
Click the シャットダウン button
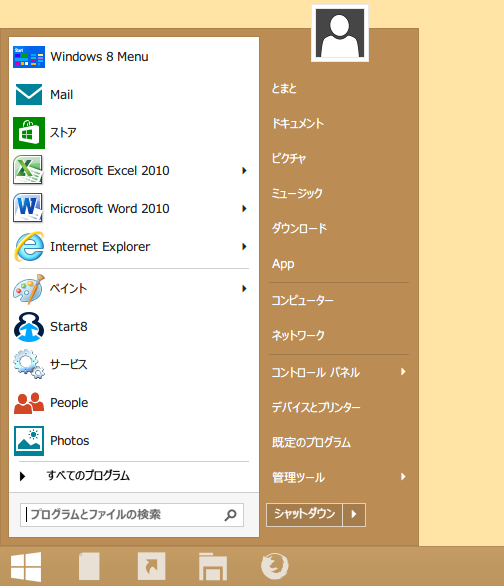click(304, 515)
